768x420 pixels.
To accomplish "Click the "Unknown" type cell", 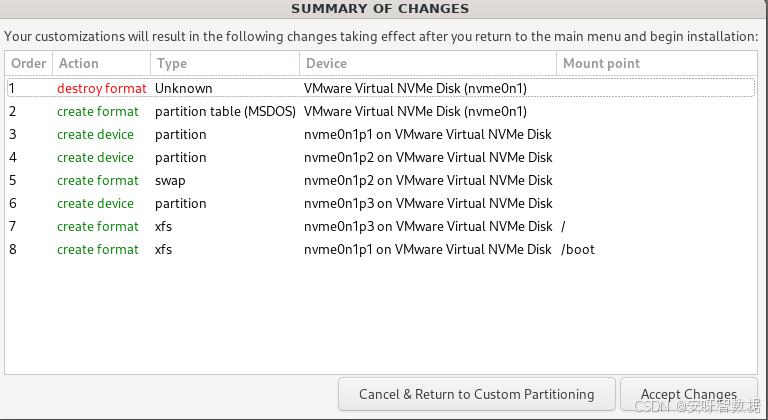I will 183,88.
